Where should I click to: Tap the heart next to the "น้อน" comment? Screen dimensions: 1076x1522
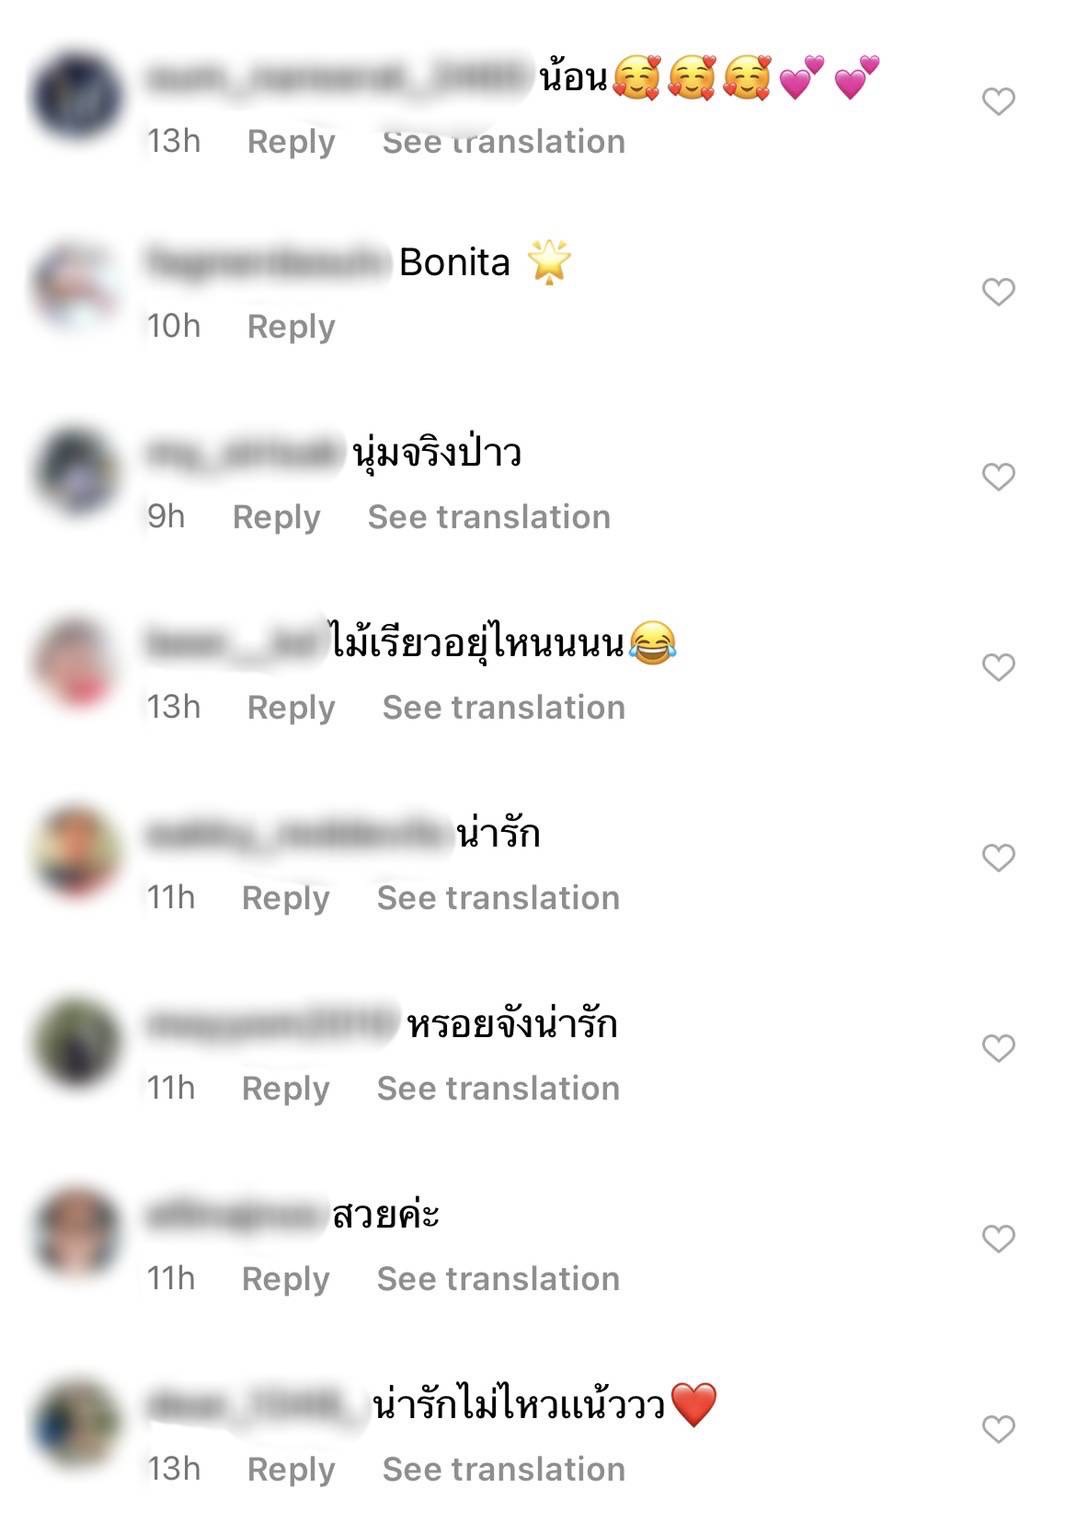pos(998,101)
